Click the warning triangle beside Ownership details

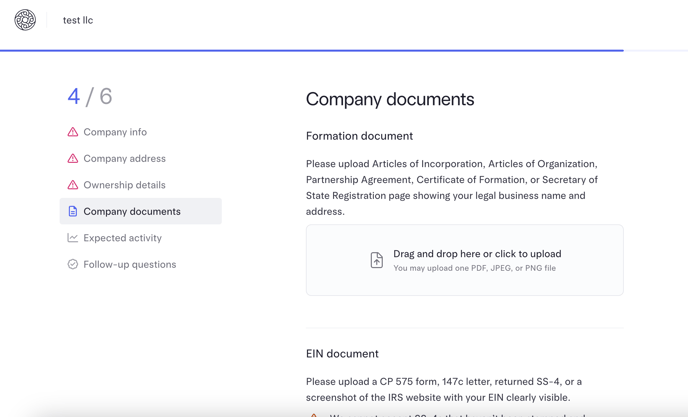[73, 185]
